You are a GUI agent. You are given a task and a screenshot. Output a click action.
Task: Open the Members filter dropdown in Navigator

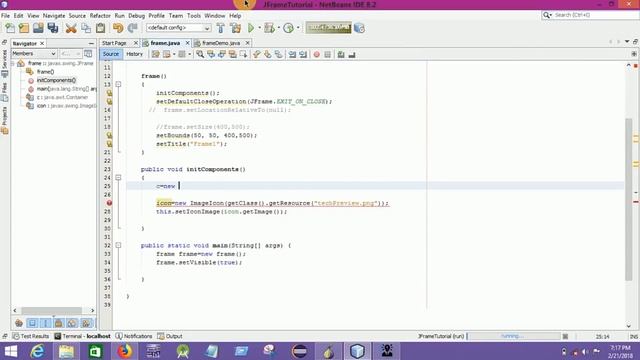click(x=34, y=53)
